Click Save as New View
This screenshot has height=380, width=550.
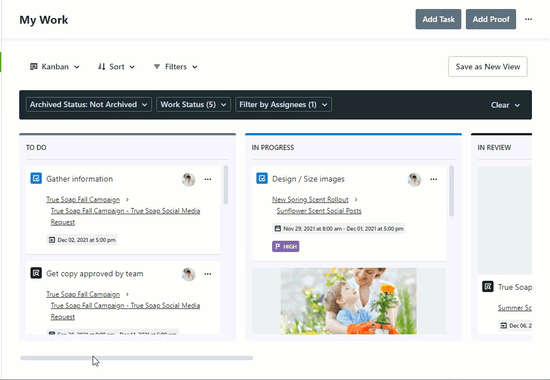488,67
